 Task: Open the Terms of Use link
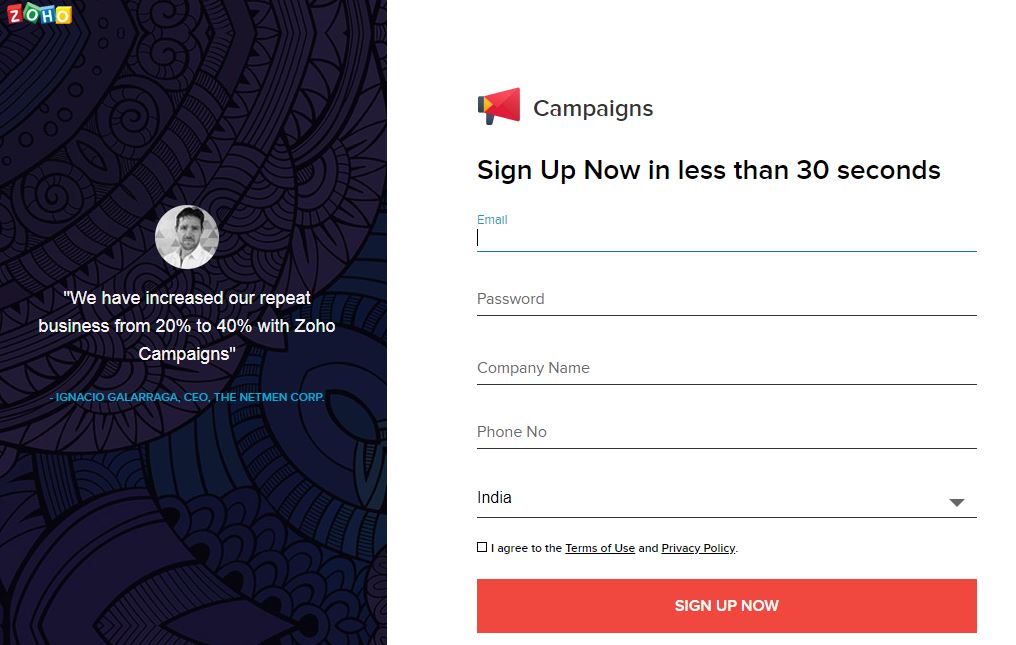600,548
